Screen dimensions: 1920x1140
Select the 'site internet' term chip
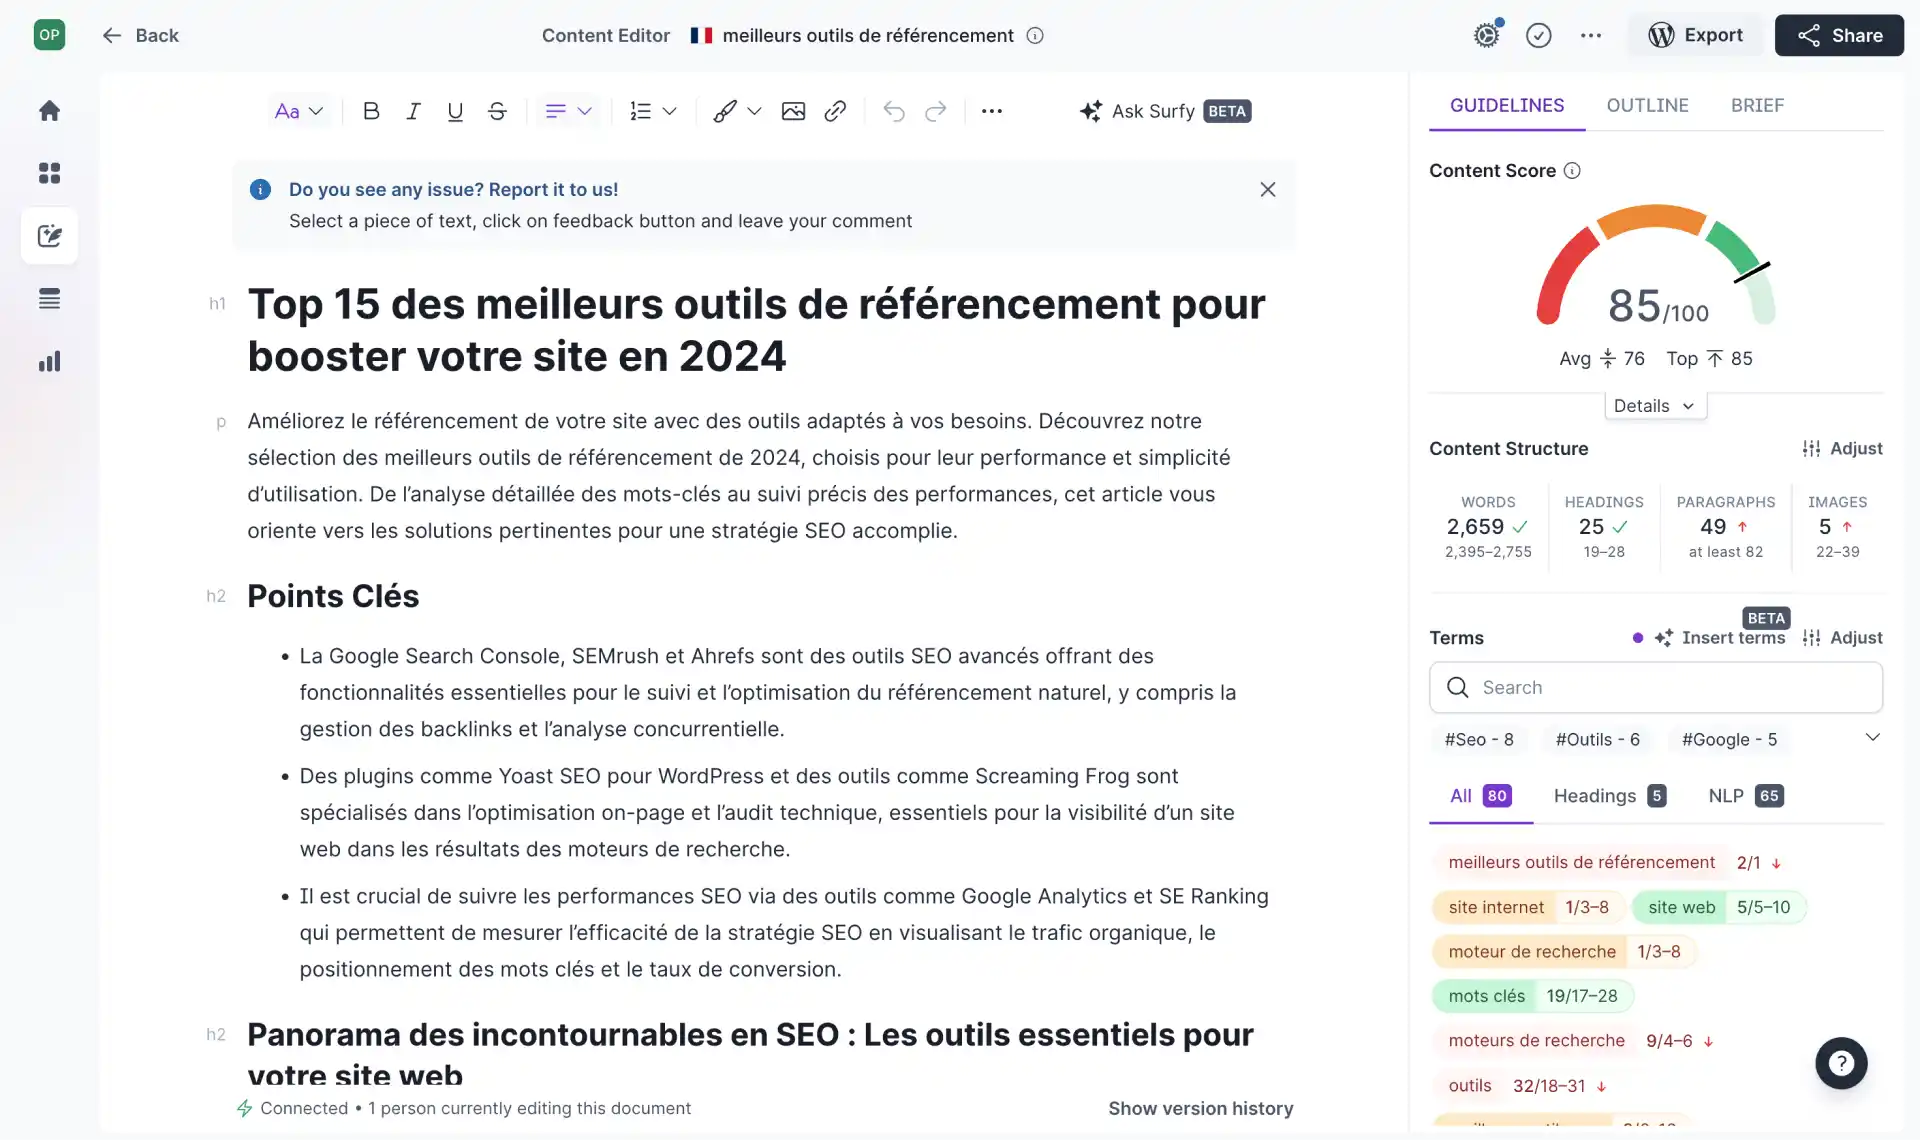pyautogui.click(x=1529, y=907)
